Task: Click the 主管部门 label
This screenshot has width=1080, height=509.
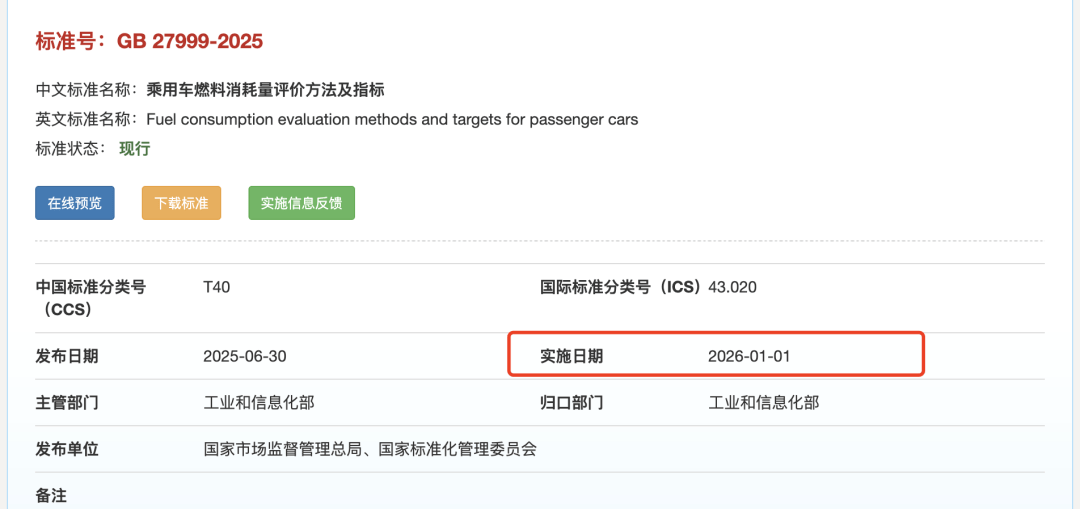Action: click(x=67, y=403)
